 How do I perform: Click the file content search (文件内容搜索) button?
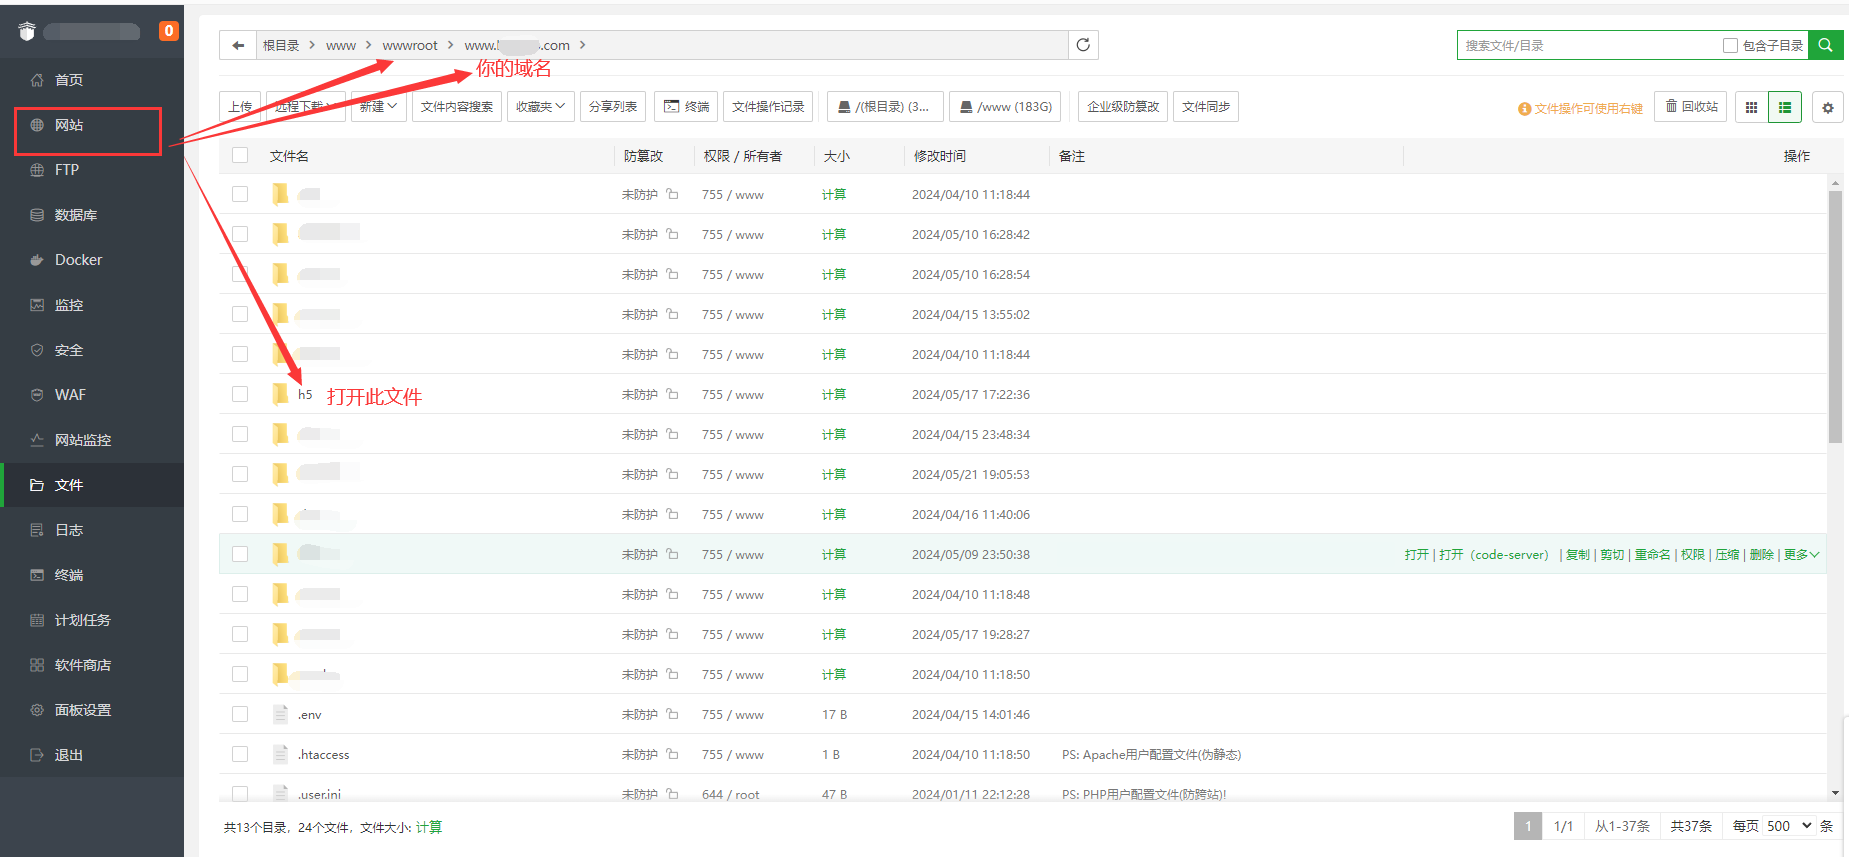pyautogui.click(x=456, y=107)
